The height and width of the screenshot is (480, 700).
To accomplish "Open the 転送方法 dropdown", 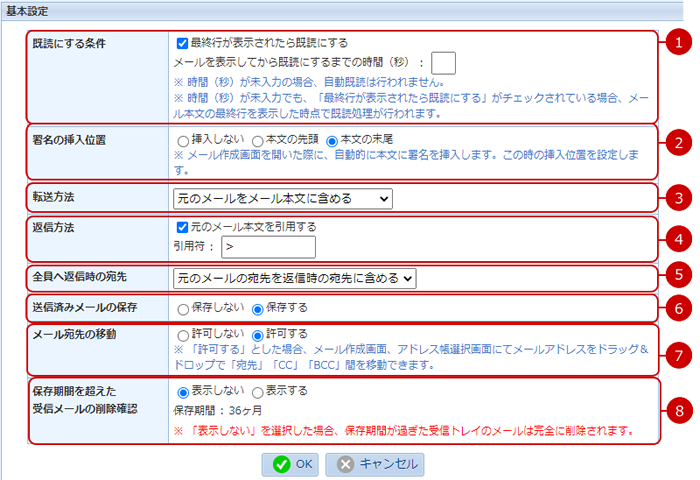I will click(283, 199).
